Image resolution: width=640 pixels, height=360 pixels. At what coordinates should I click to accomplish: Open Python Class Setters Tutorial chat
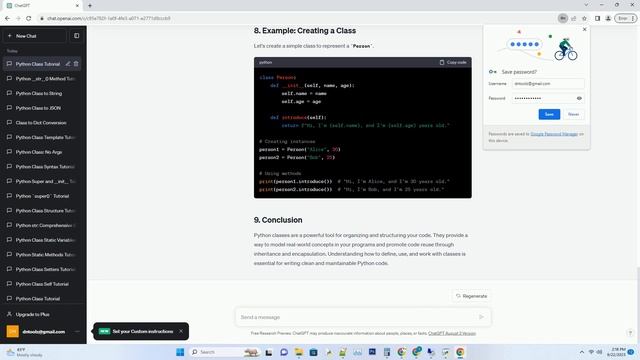click(42, 269)
